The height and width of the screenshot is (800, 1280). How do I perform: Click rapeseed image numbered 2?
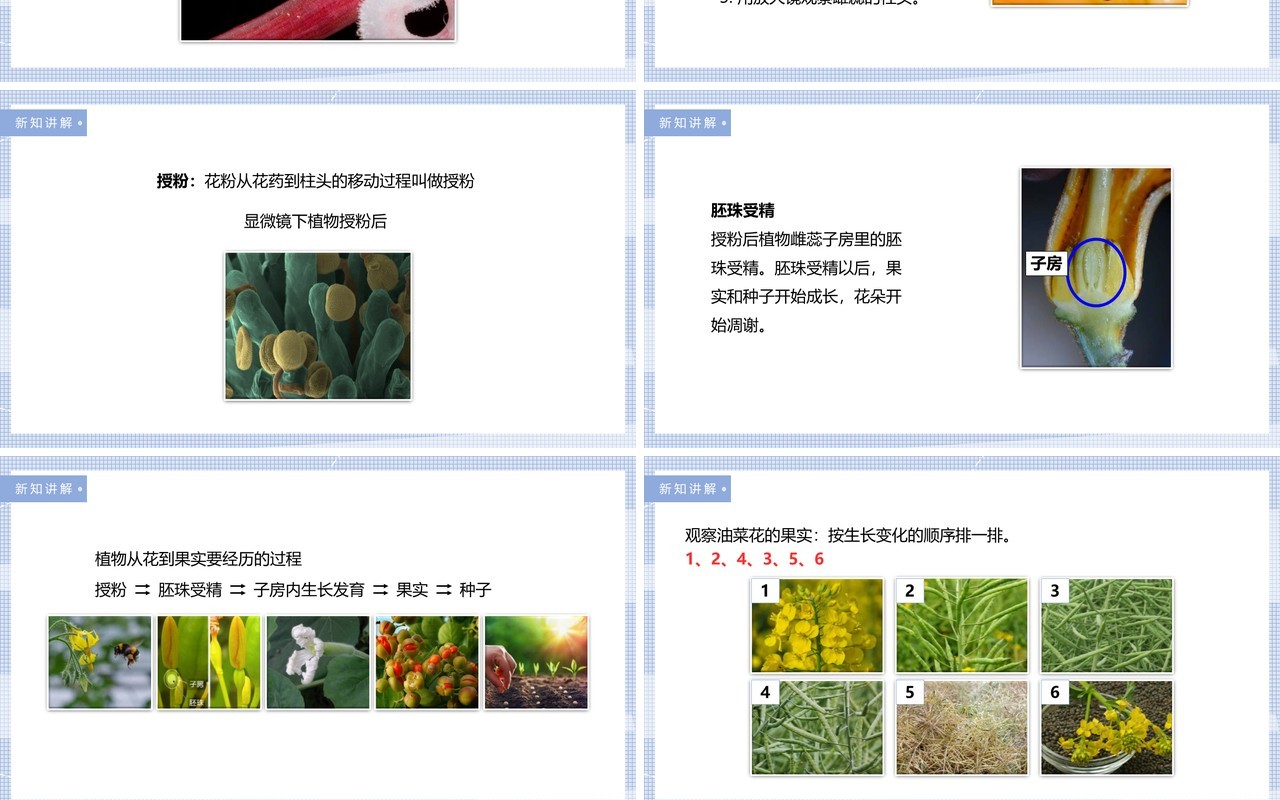(x=962, y=625)
